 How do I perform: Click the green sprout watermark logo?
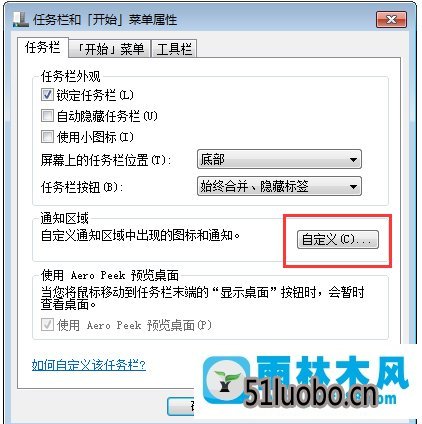tap(227, 380)
